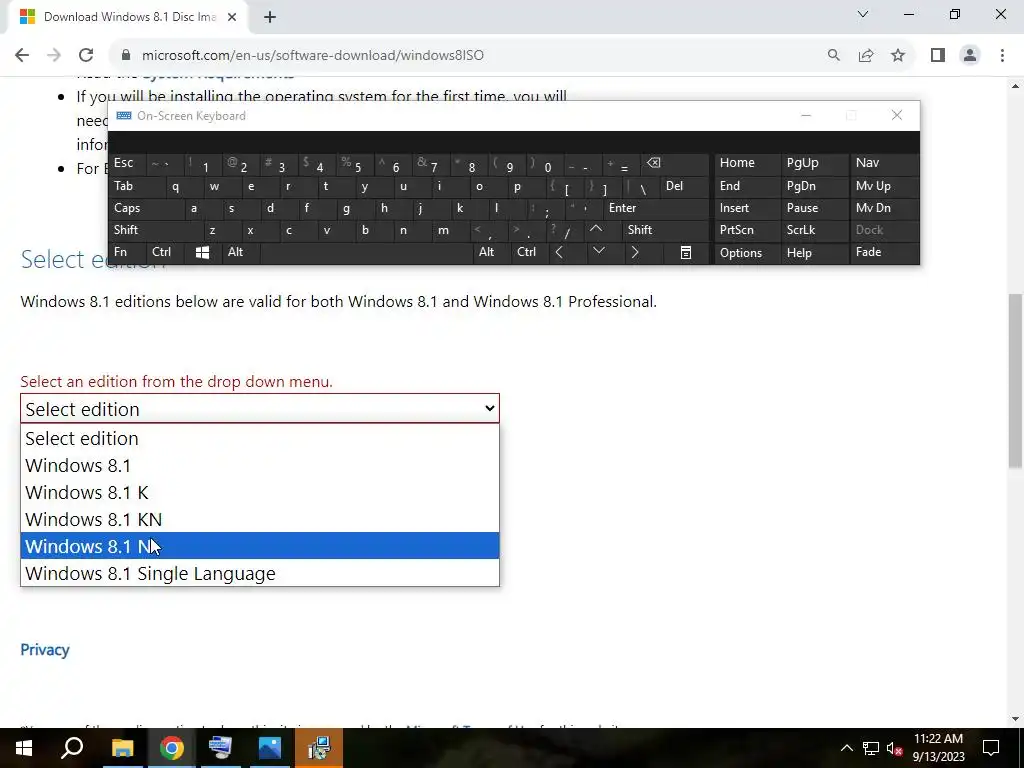Viewport: 1024px width, 768px height.
Task: Toggle the left Shift key
Action: 154,230
